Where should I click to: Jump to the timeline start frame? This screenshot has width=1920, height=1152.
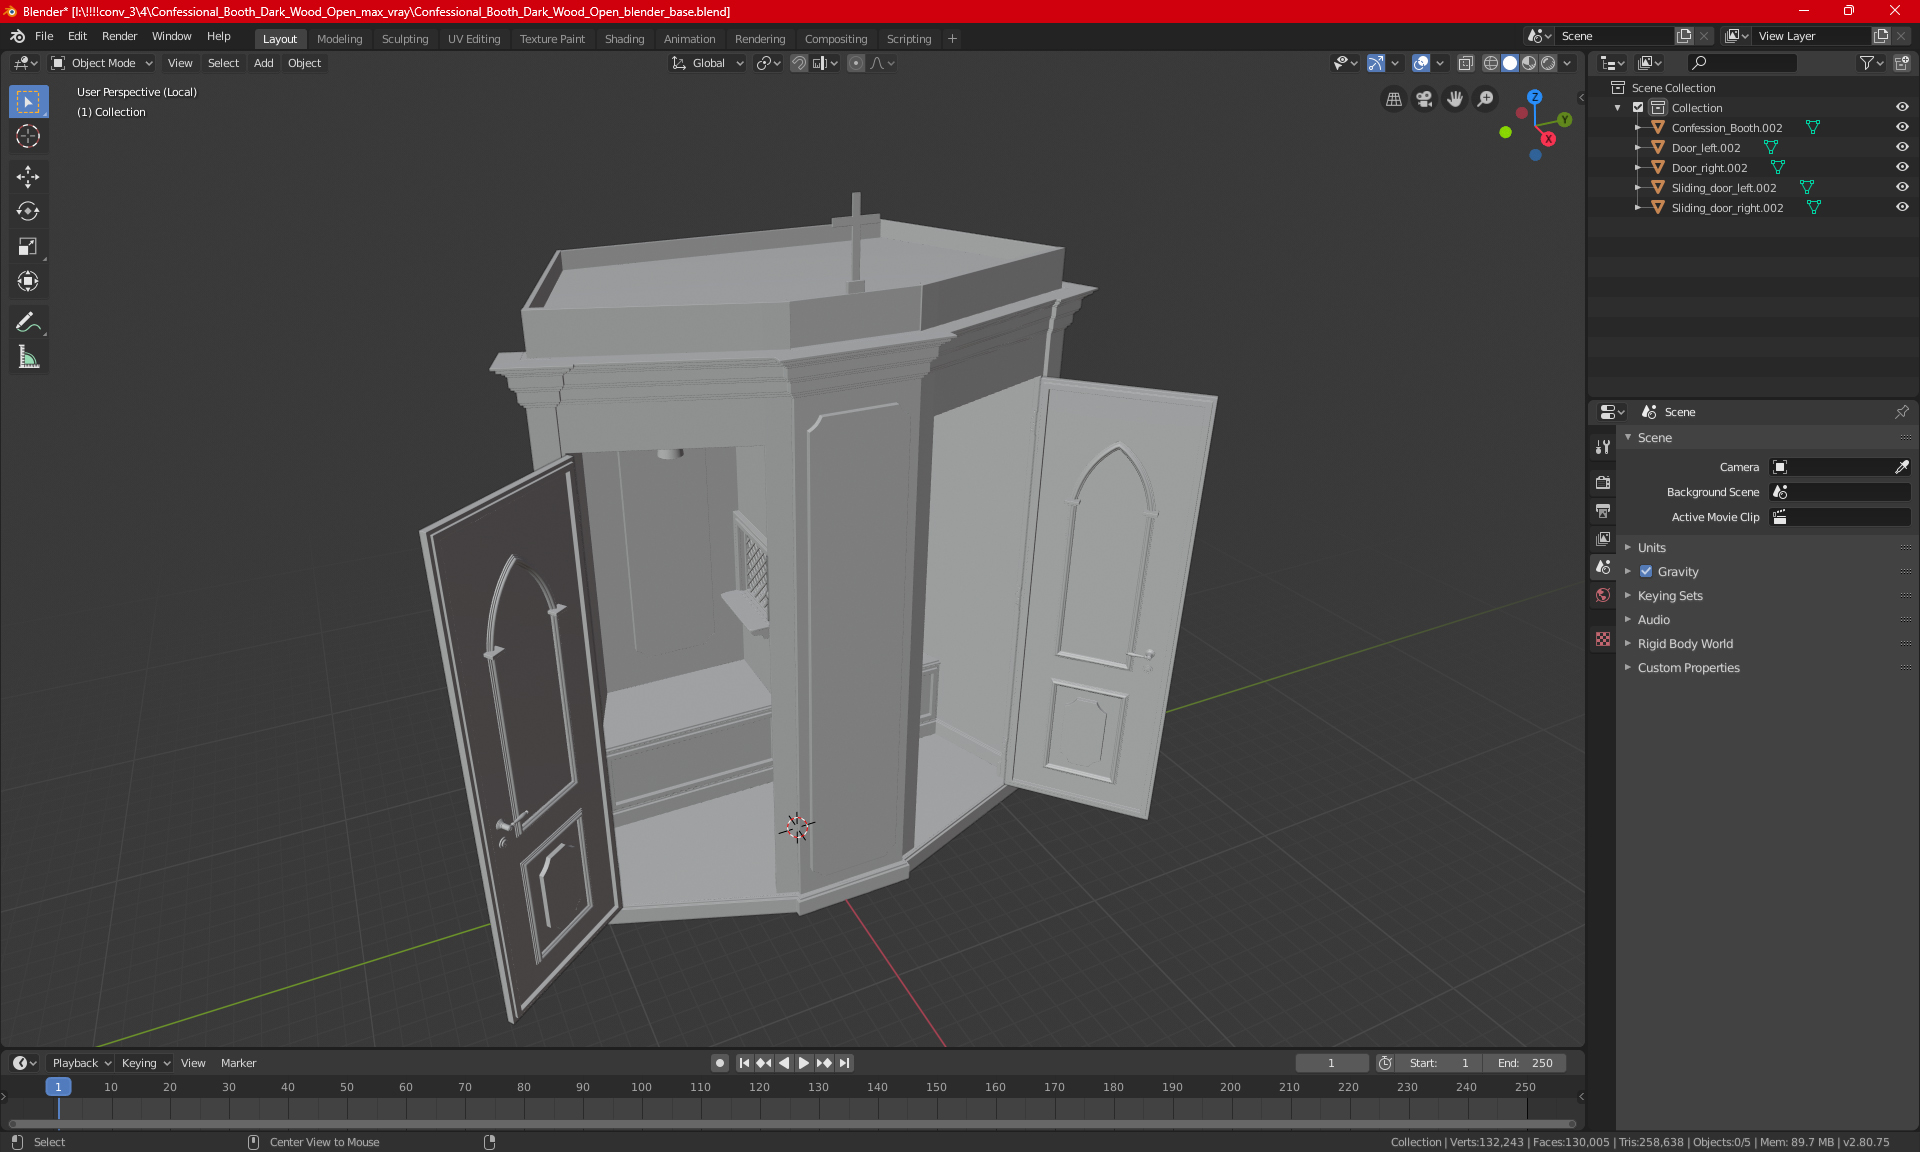coord(744,1063)
